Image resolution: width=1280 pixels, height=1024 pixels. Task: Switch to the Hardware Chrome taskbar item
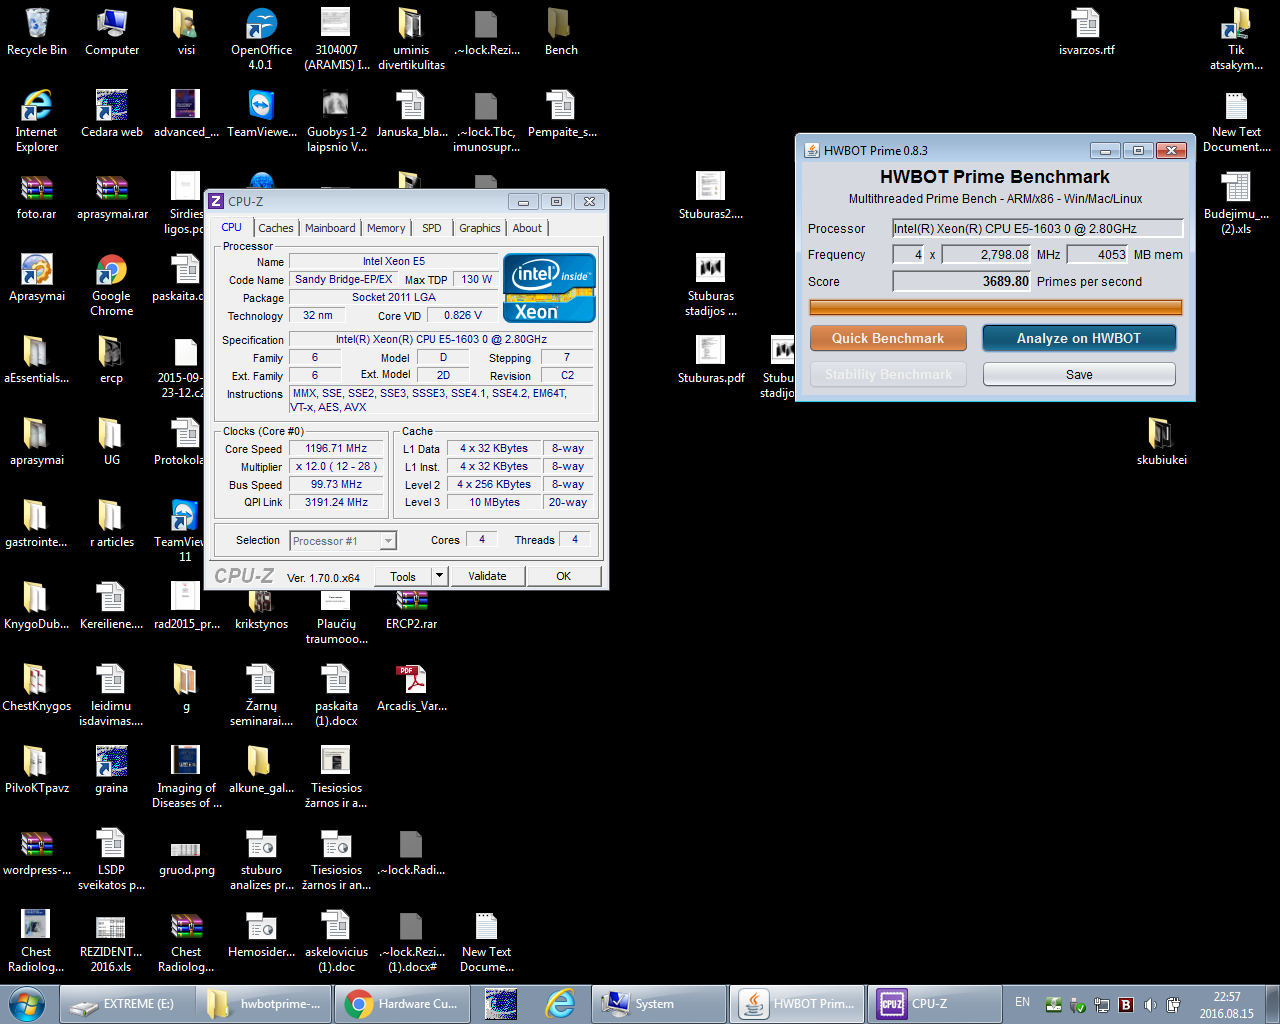click(x=402, y=1004)
